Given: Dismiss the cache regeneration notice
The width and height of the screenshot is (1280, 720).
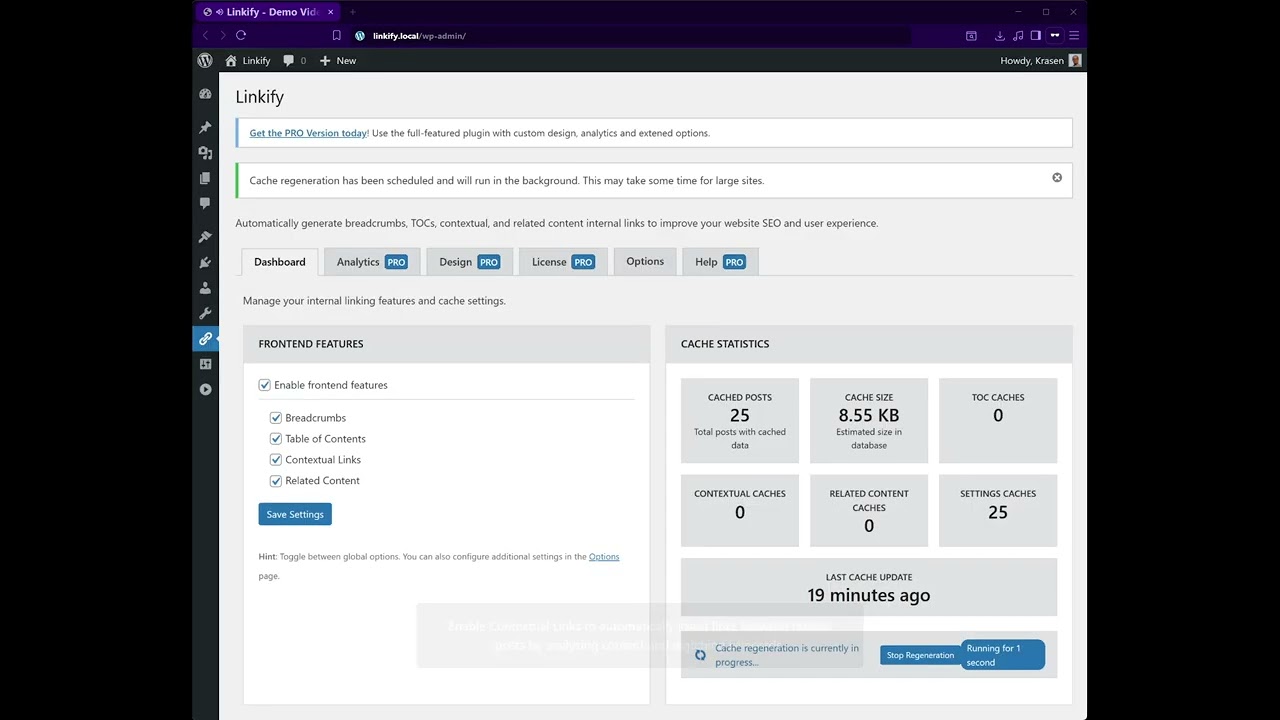Looking at the screenshot, I should pos(1057,177).
